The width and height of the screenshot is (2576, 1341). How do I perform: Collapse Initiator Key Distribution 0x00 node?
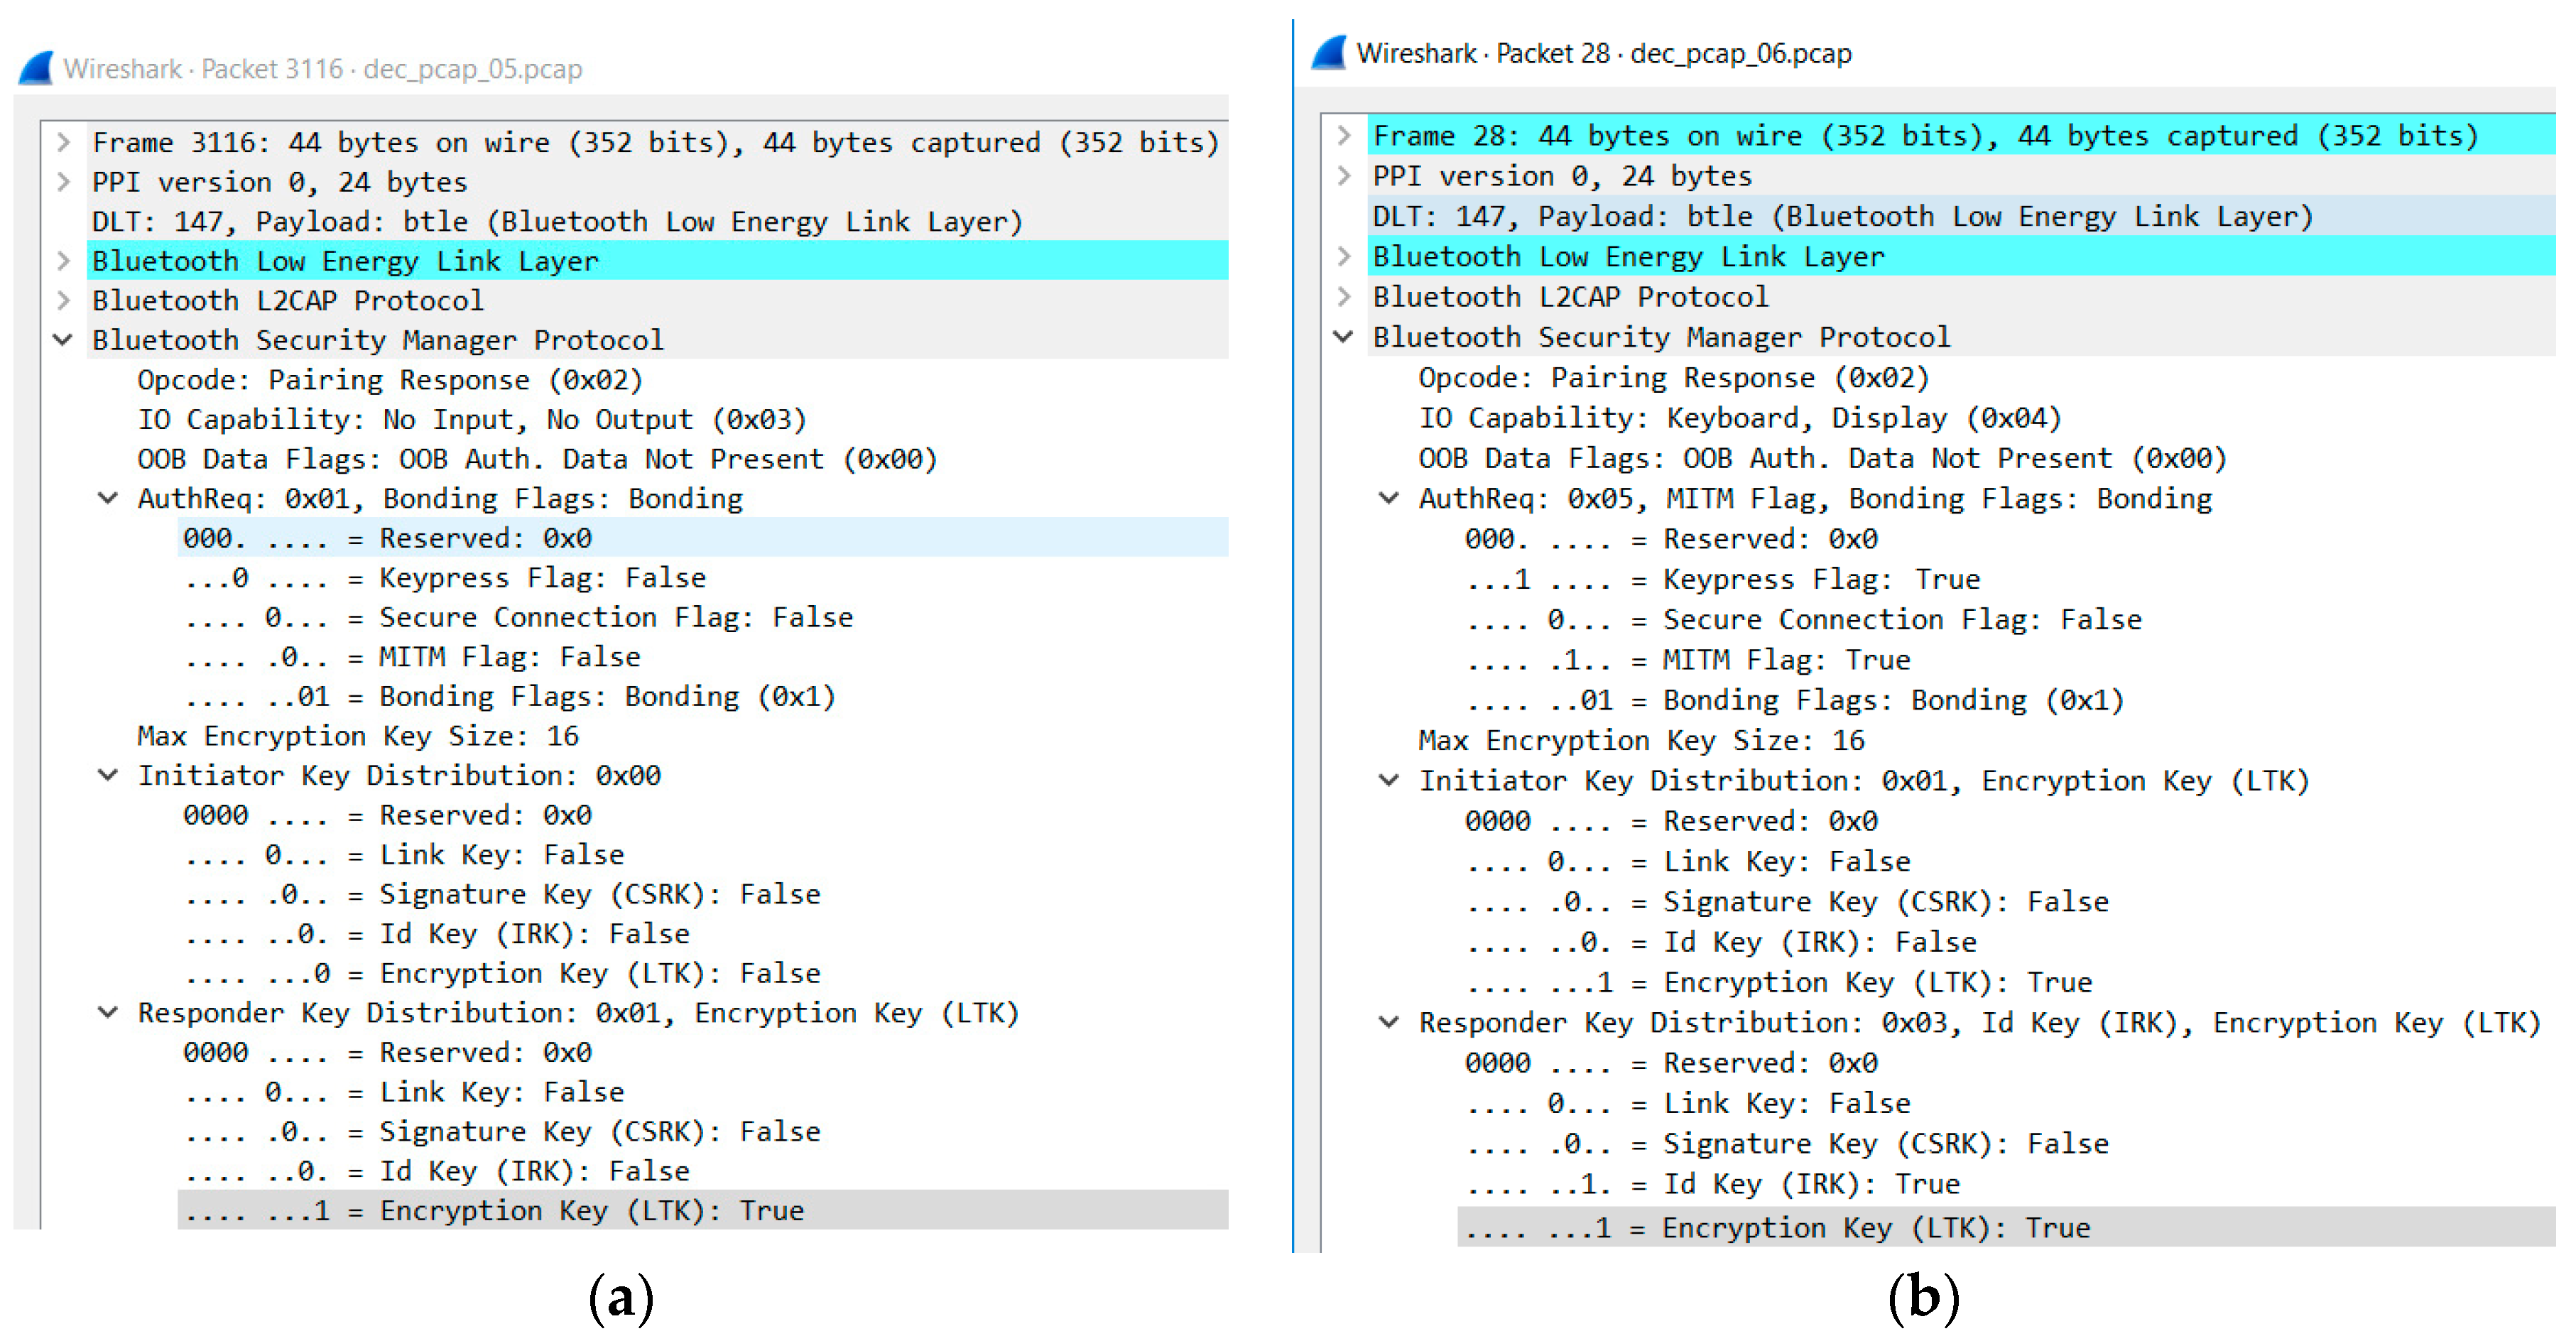[108, 775]
